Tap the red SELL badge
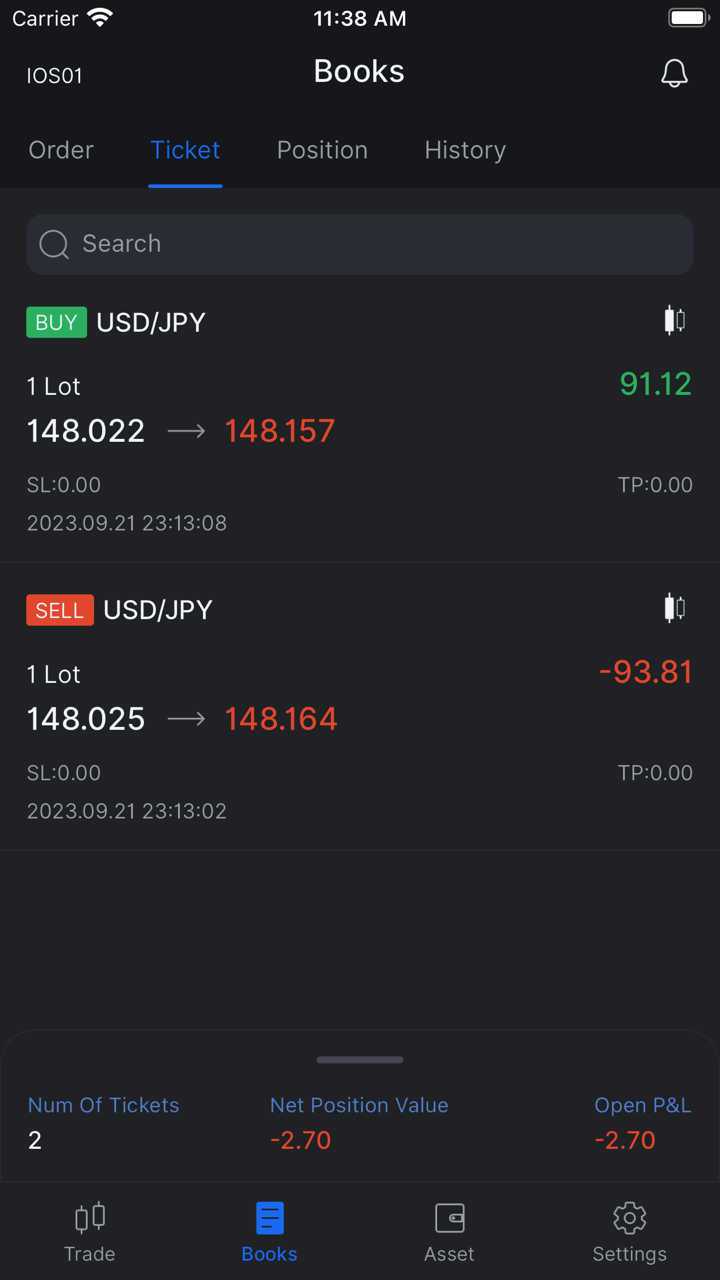Viewport: 720px width, 1280px height. tap(60, 610)
